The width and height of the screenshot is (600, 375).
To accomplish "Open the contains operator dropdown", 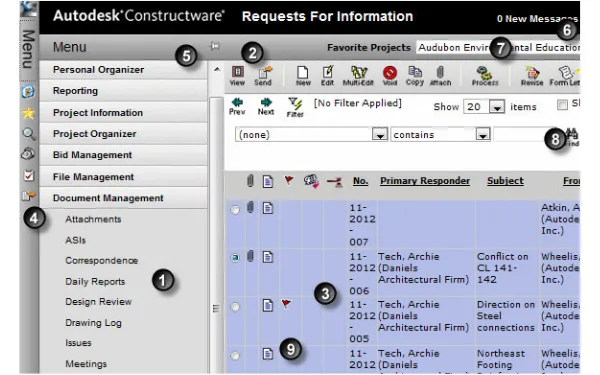I will click(483, 135).
